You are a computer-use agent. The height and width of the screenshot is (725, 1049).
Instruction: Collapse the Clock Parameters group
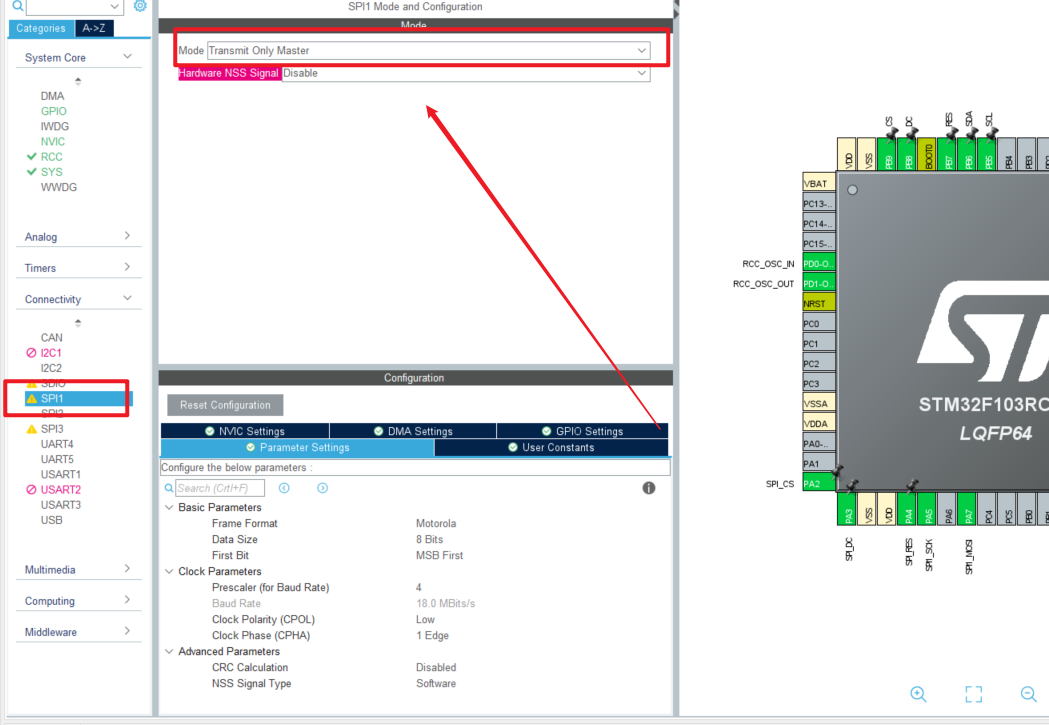(169, 572)
